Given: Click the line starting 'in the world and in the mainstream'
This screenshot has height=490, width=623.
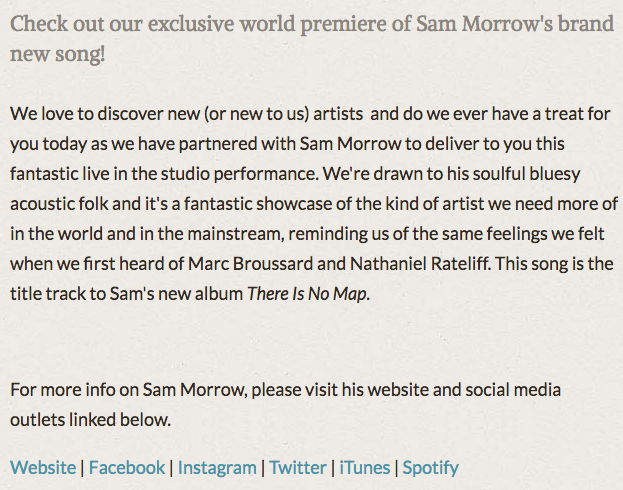Looking at the screenshot, I should (307, 234).
